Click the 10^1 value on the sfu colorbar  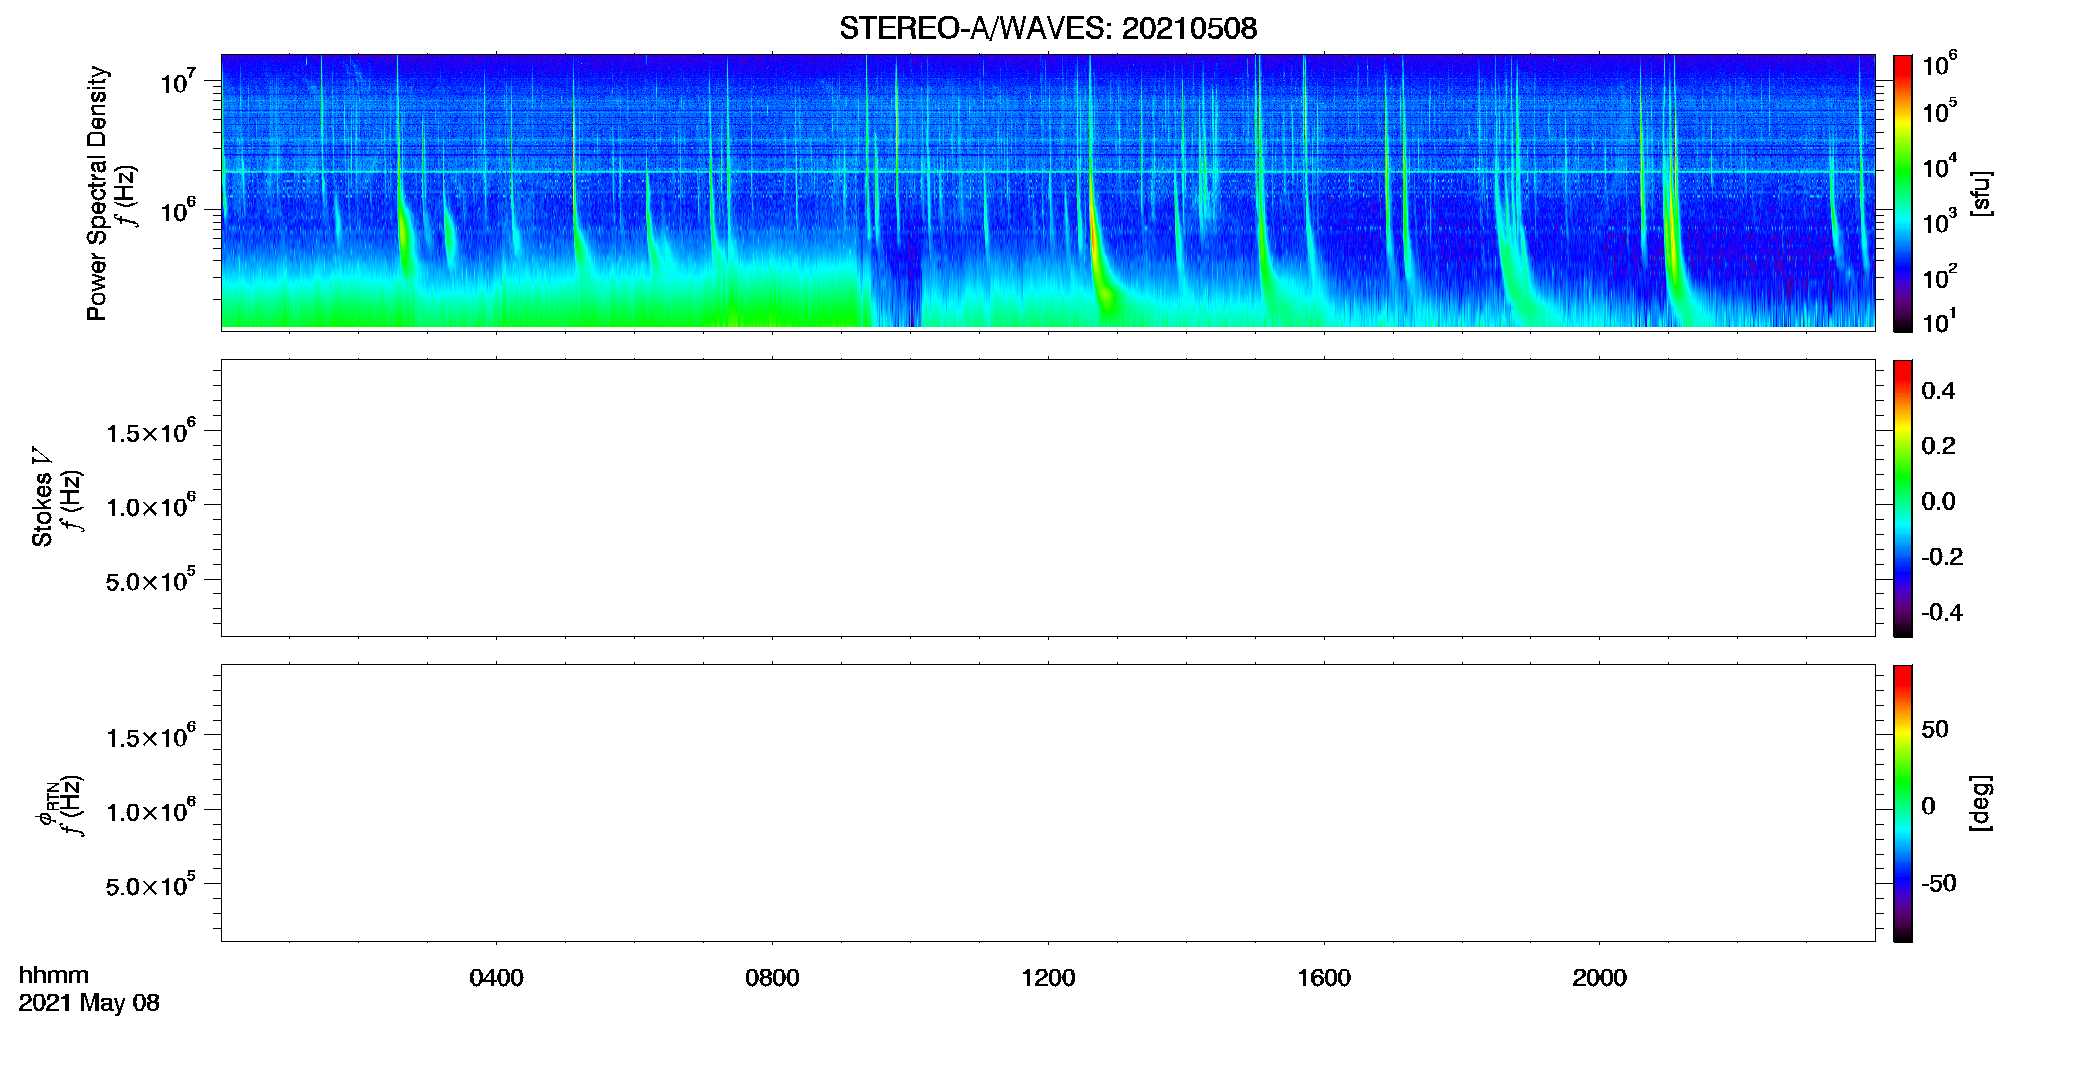(1940, 321)
